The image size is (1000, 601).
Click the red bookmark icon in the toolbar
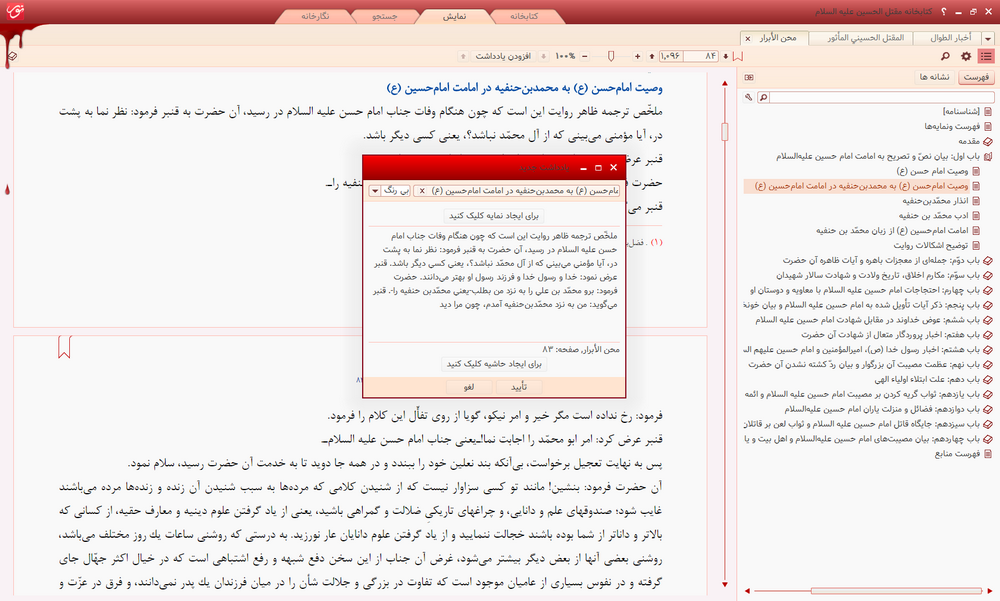click(738, 56)
